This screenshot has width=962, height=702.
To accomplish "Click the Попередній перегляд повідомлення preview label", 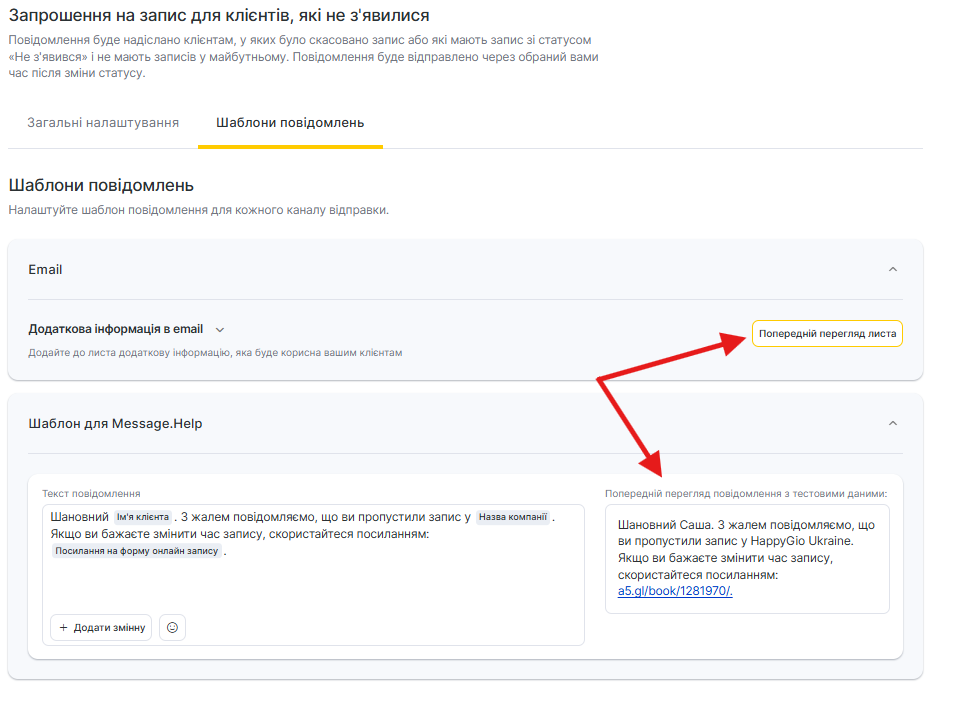I will (746, 493).
